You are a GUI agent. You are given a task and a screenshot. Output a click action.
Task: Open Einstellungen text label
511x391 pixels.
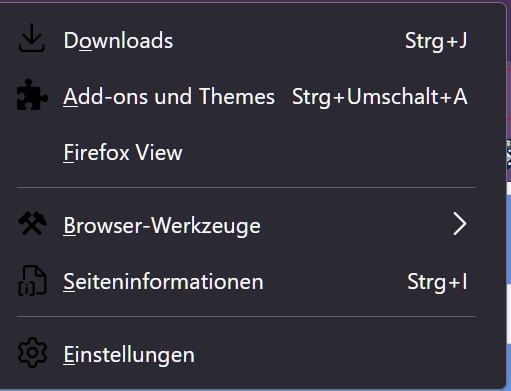click(129, 355)
